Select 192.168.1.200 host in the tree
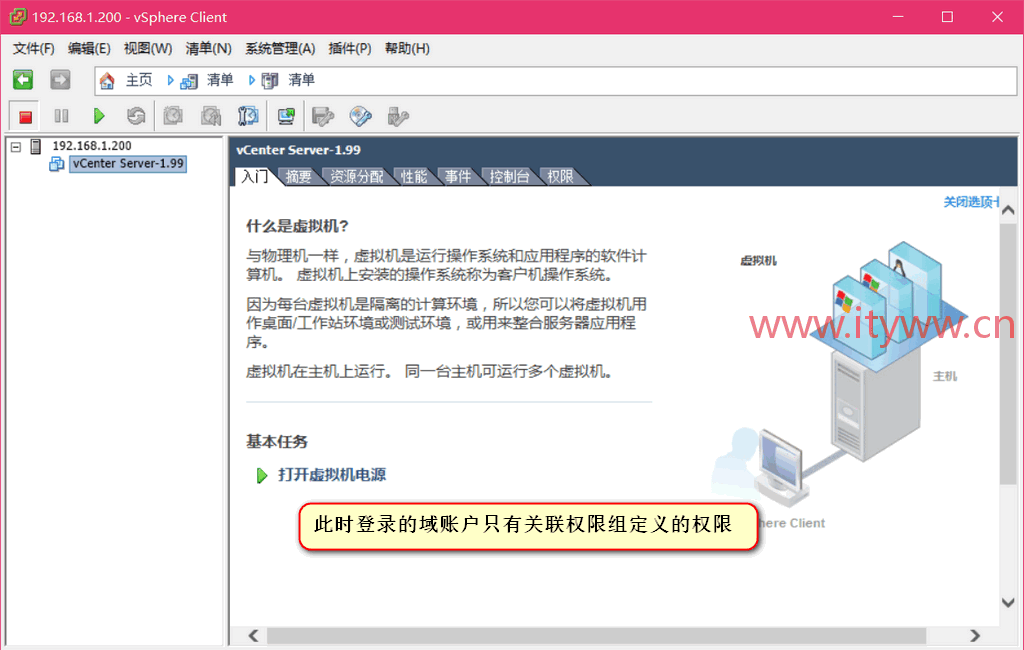Screen dimensions: 1024x650 [92, 146]
